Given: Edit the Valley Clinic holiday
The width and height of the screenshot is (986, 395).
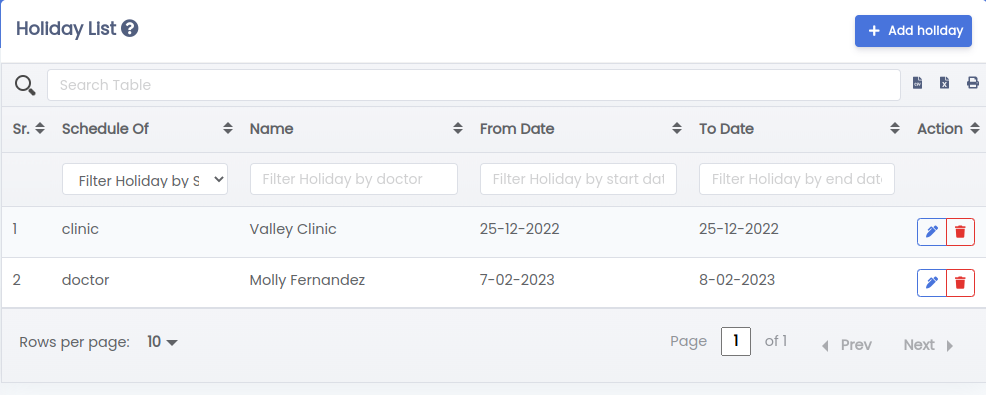Looking at the screenshot, I should (x=932, y=231).
